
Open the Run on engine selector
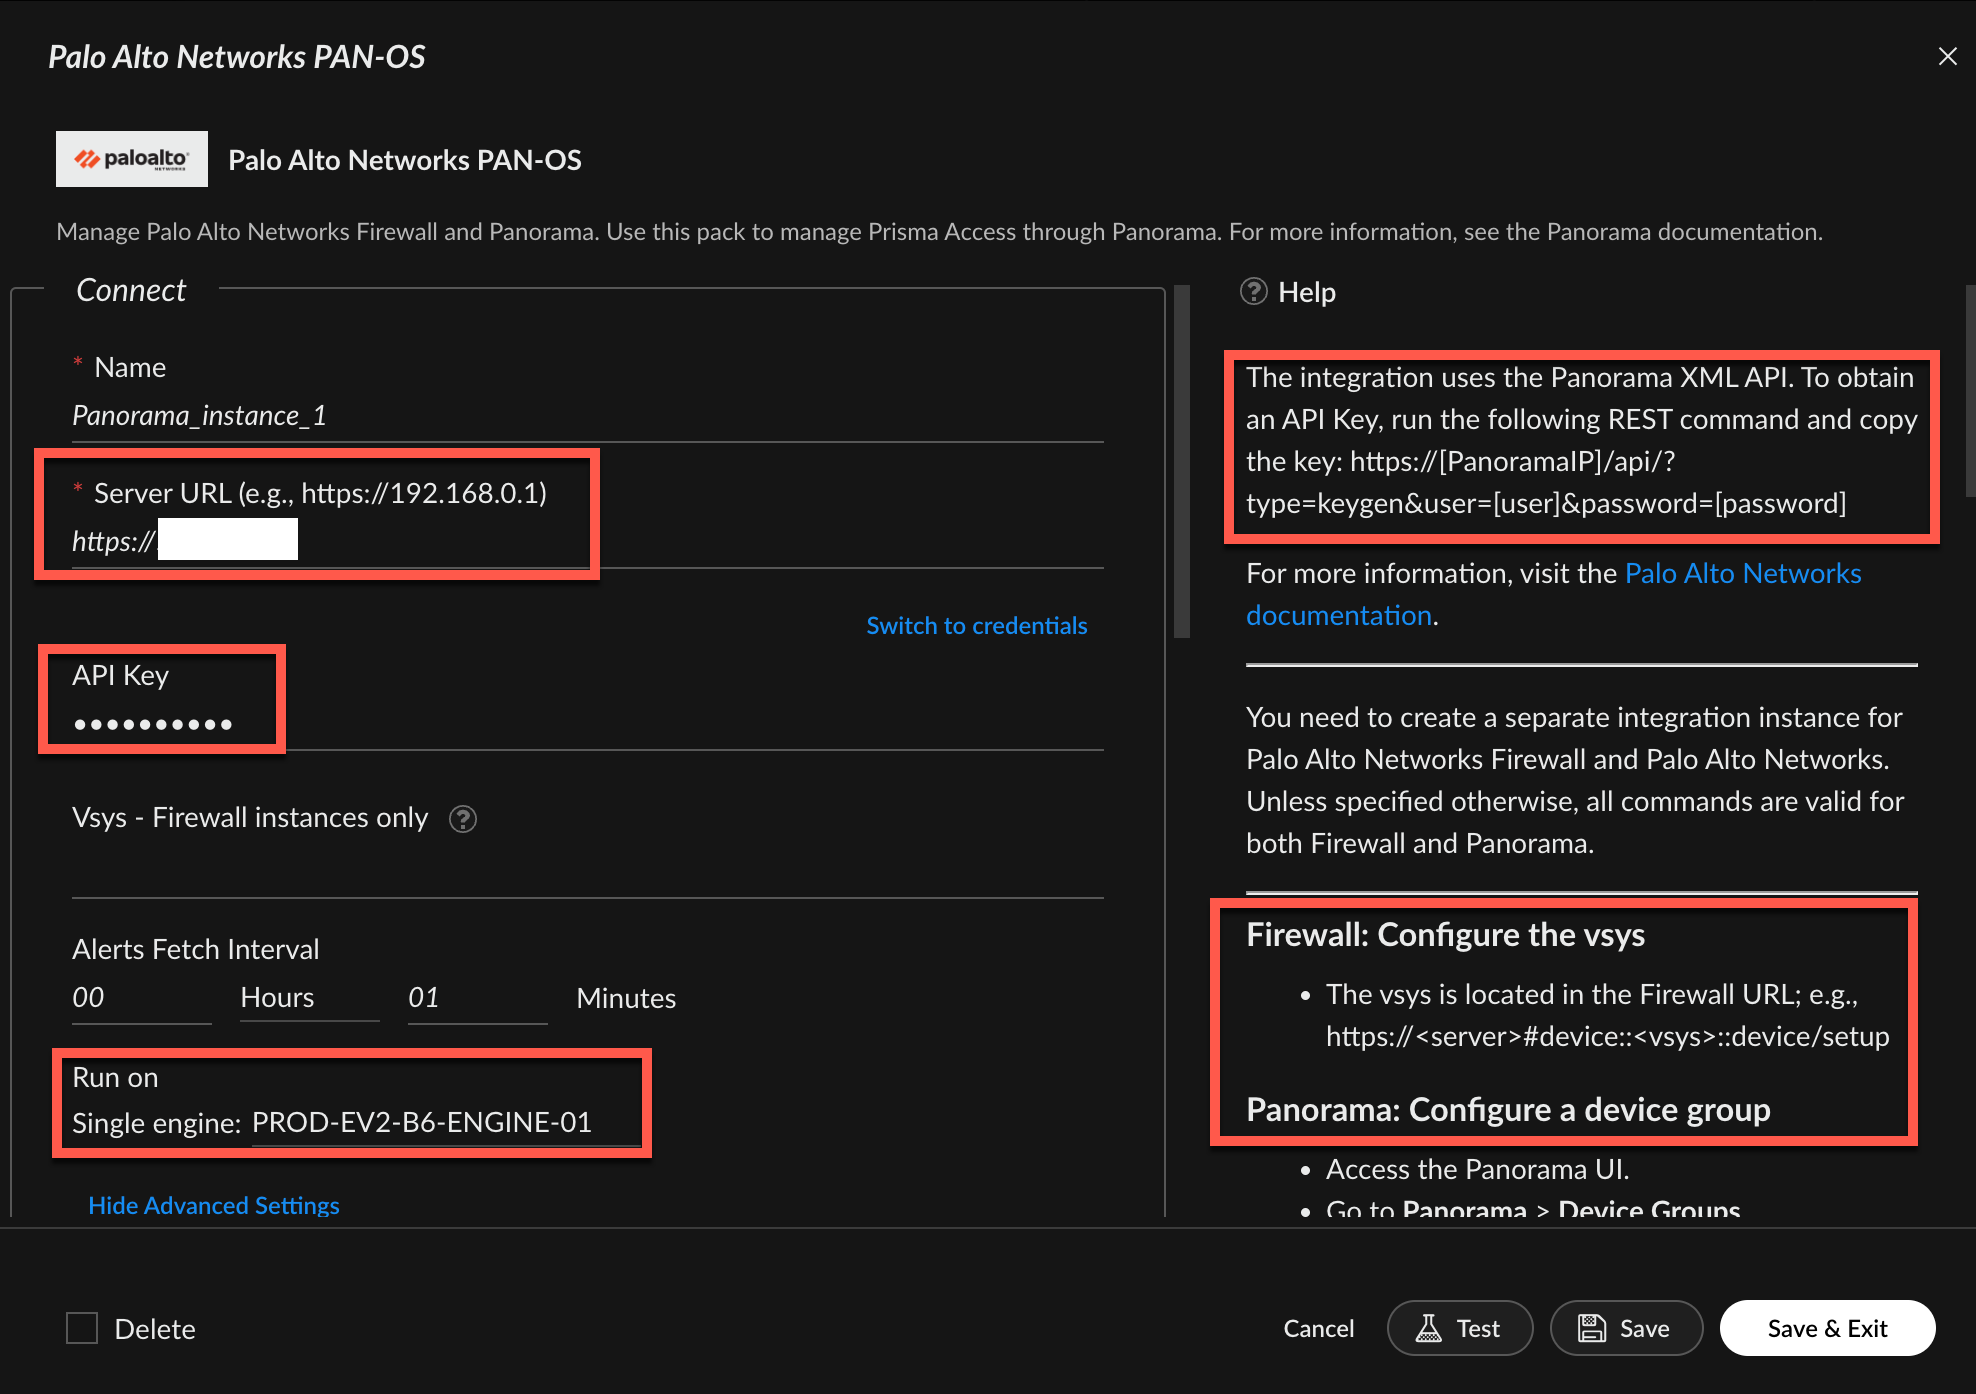(x=446, y=1123)
